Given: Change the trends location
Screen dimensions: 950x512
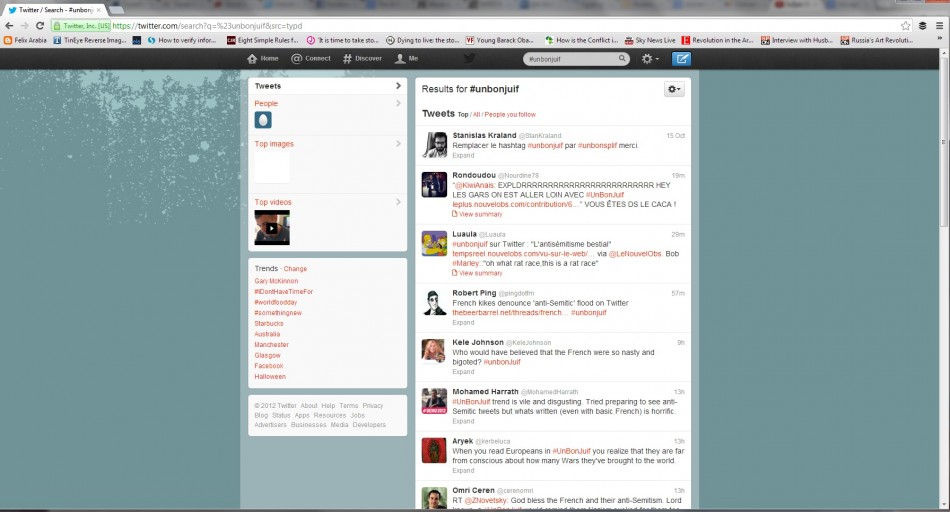Looking at the screenshot, I should [x=295, y=269].
